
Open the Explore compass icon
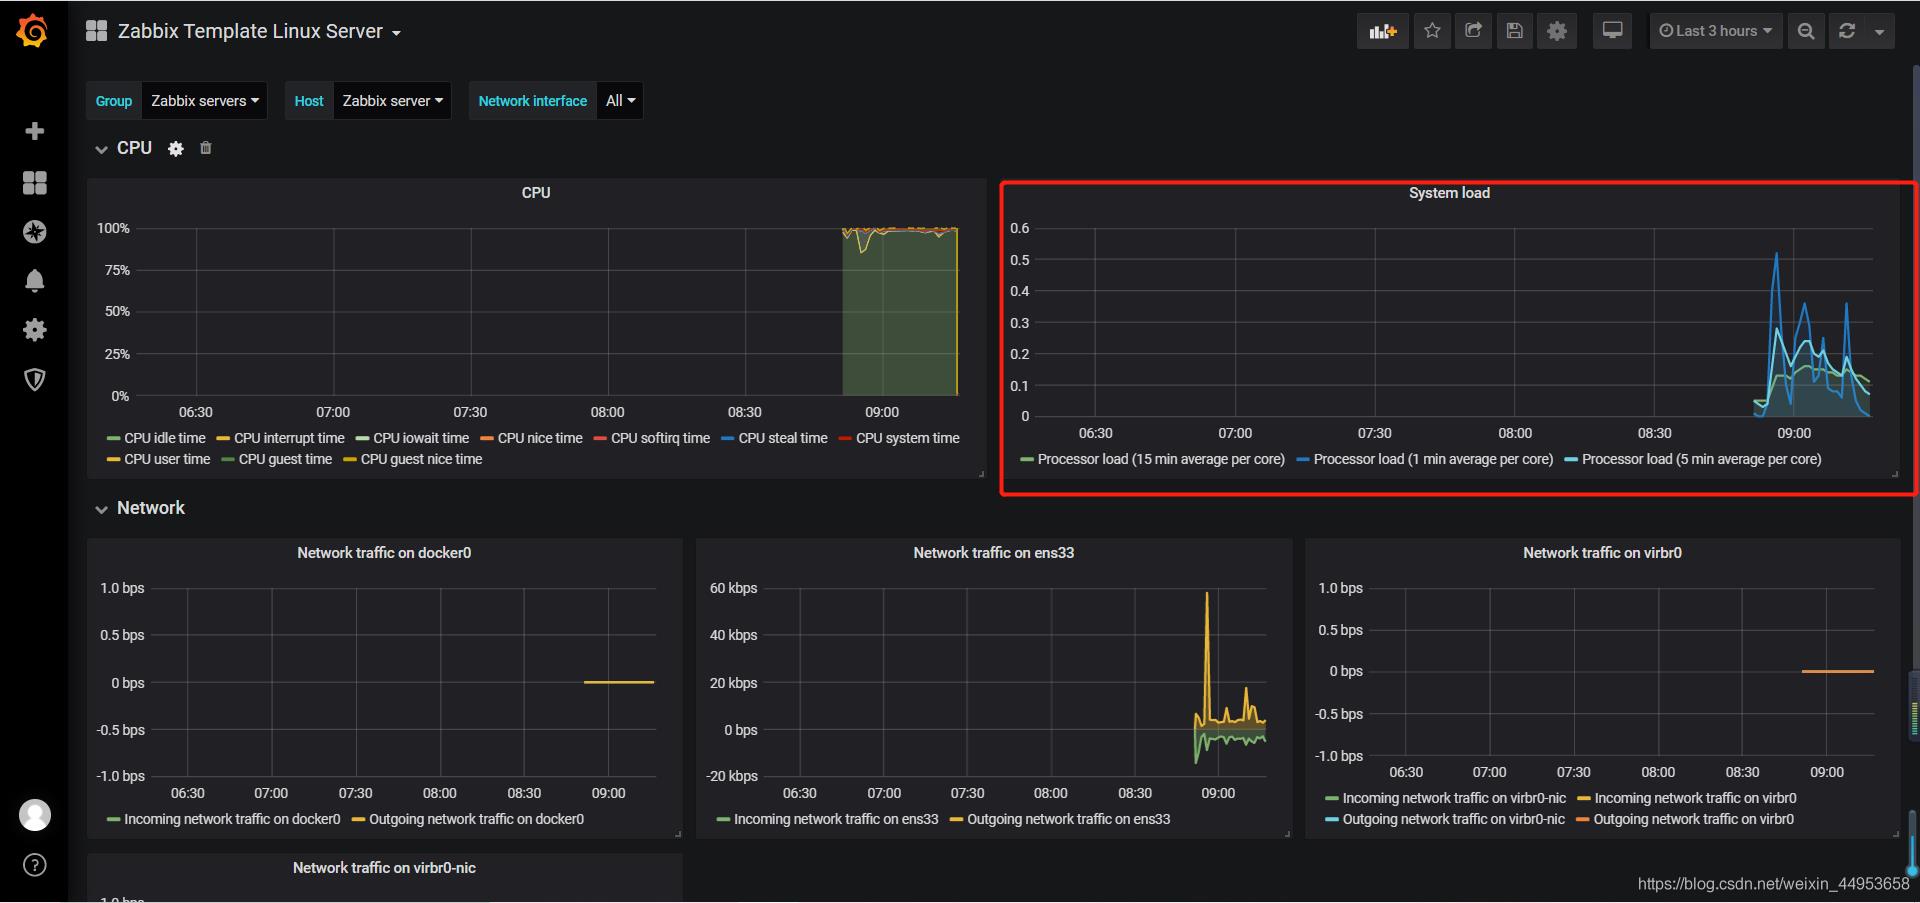click(x=34, y=232)
